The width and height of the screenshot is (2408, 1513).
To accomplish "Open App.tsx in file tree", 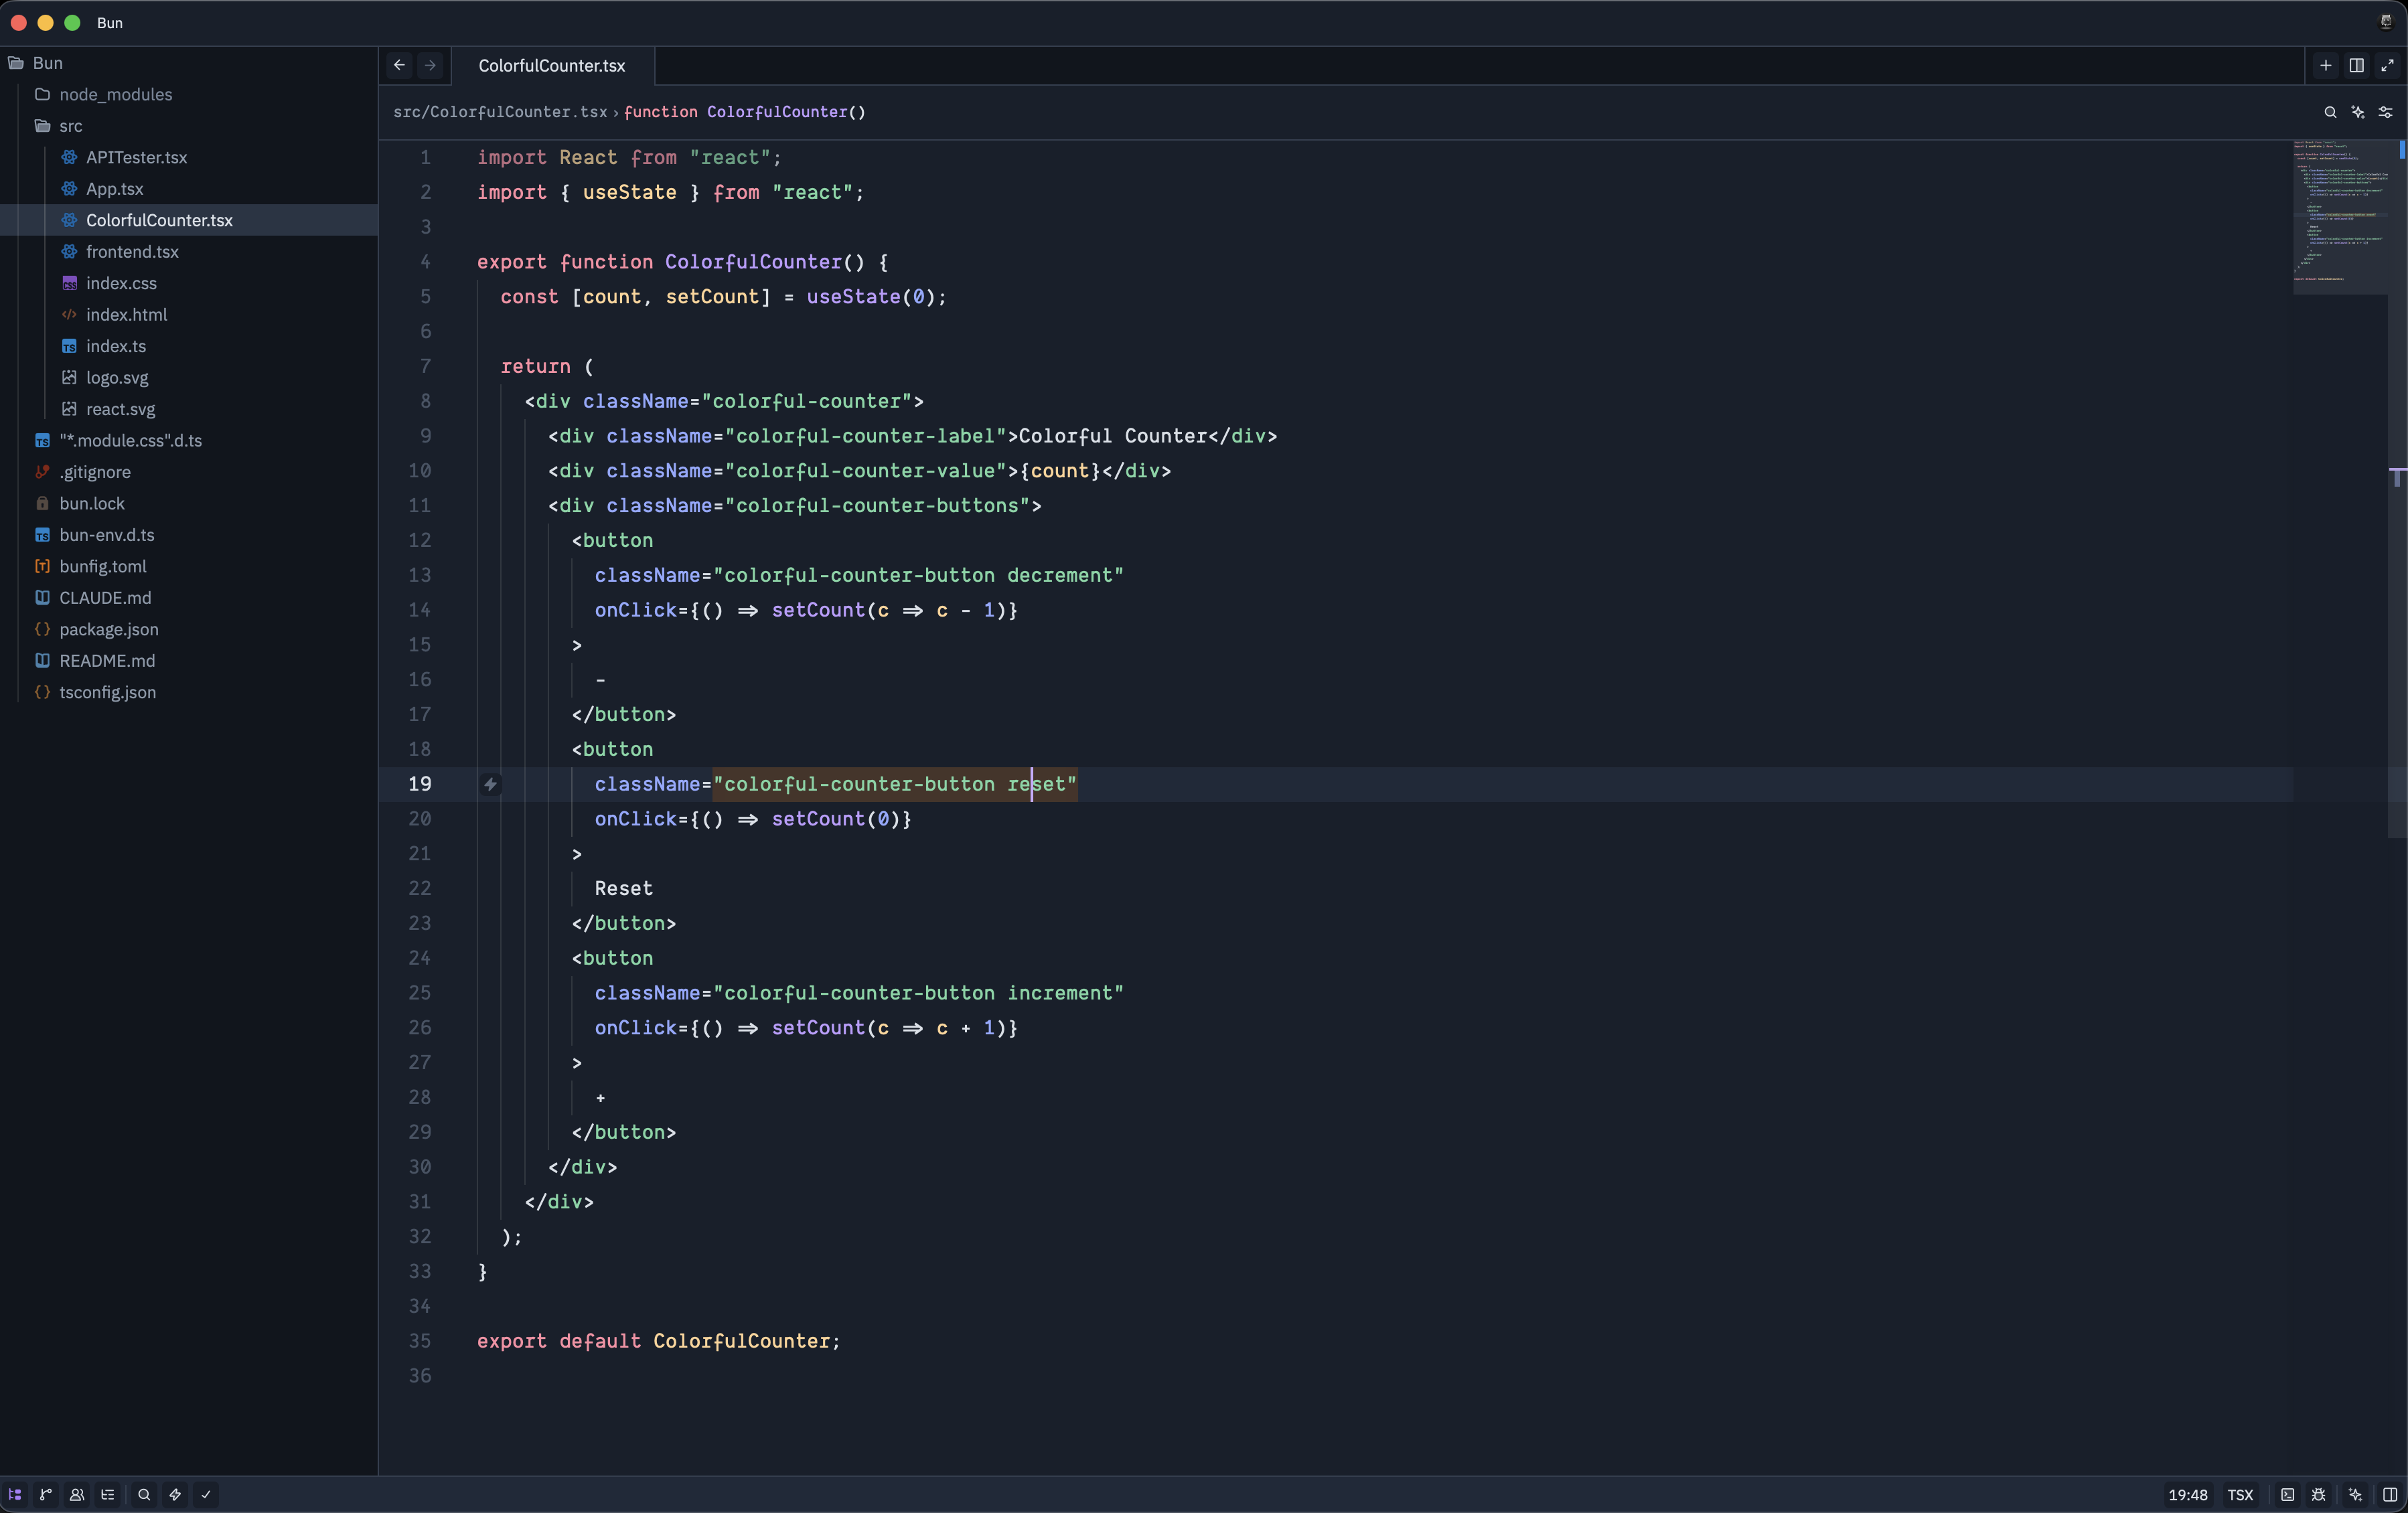I will click(x=189, y=189).
